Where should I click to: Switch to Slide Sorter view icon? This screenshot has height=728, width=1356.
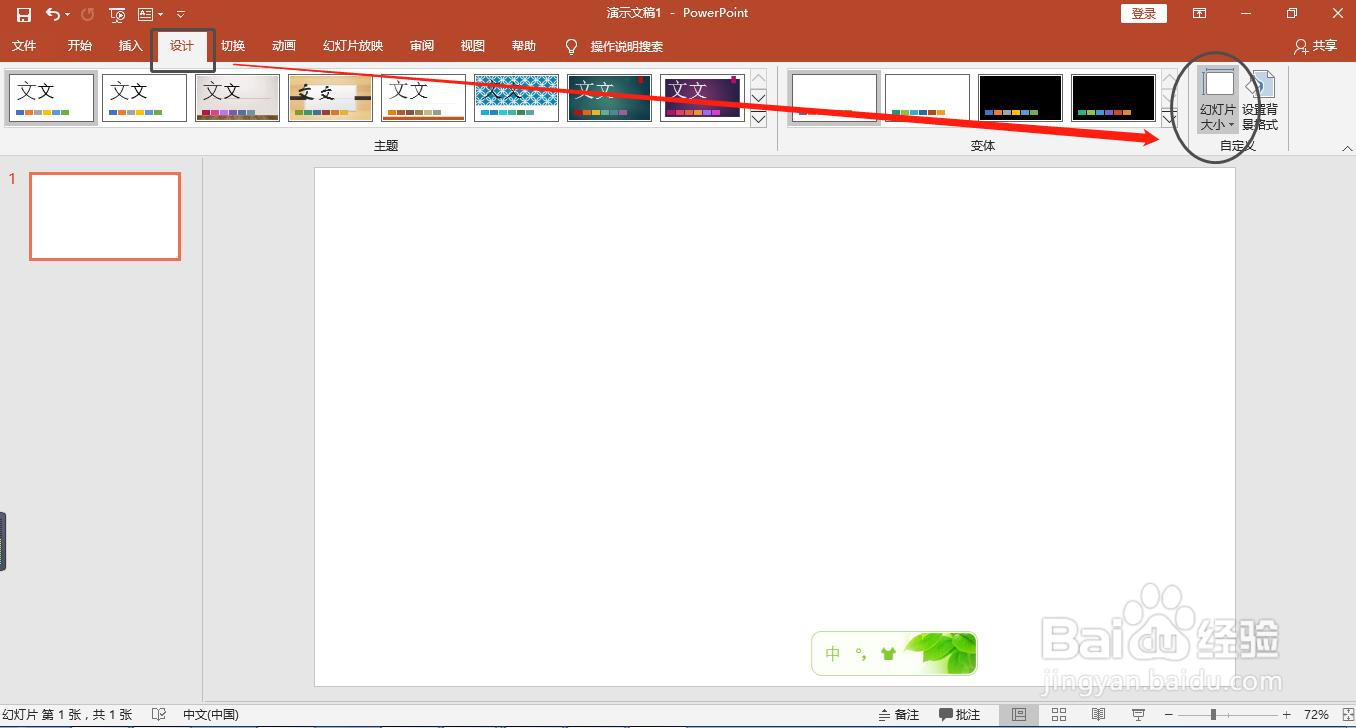tap(1059, 715)
